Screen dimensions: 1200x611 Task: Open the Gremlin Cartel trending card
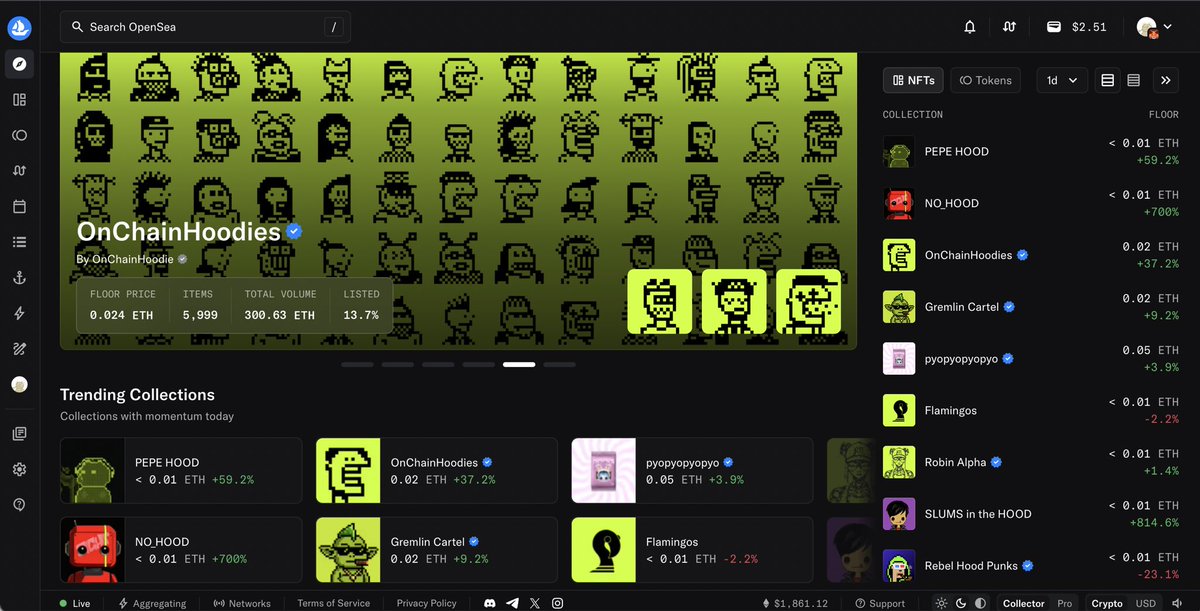tap(437, 550)
